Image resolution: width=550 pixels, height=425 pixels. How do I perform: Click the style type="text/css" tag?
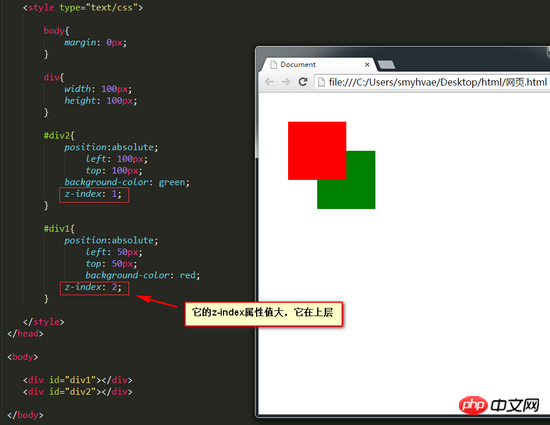[x=83, y=7]
